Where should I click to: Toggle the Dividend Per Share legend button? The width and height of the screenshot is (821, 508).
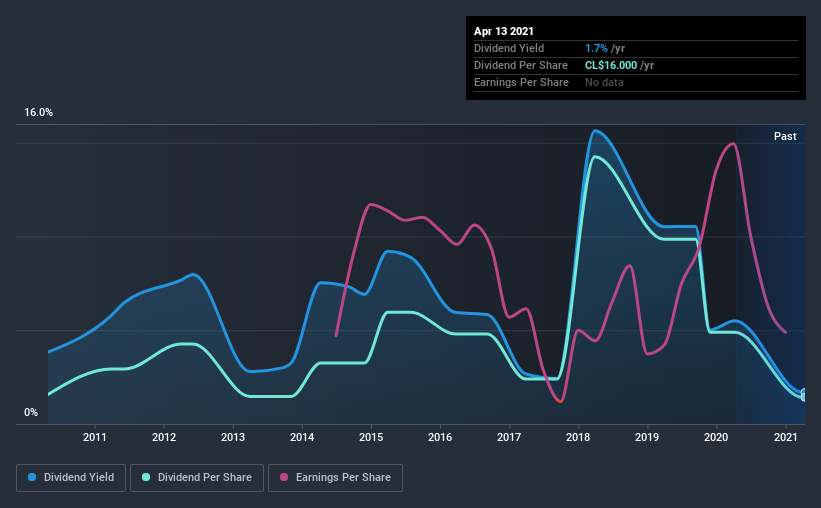tap(197, 478)
